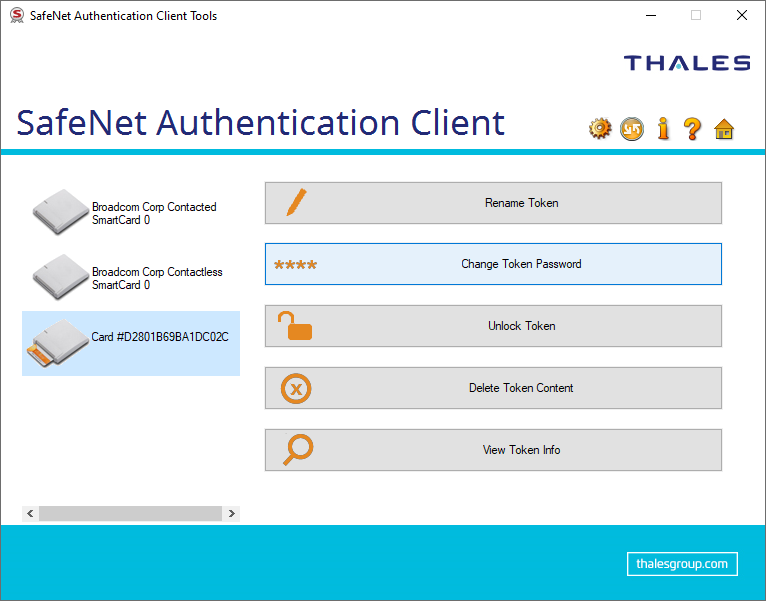Click the Unlock Token button label
Screen dimensions: 766x601
point(521,326)
